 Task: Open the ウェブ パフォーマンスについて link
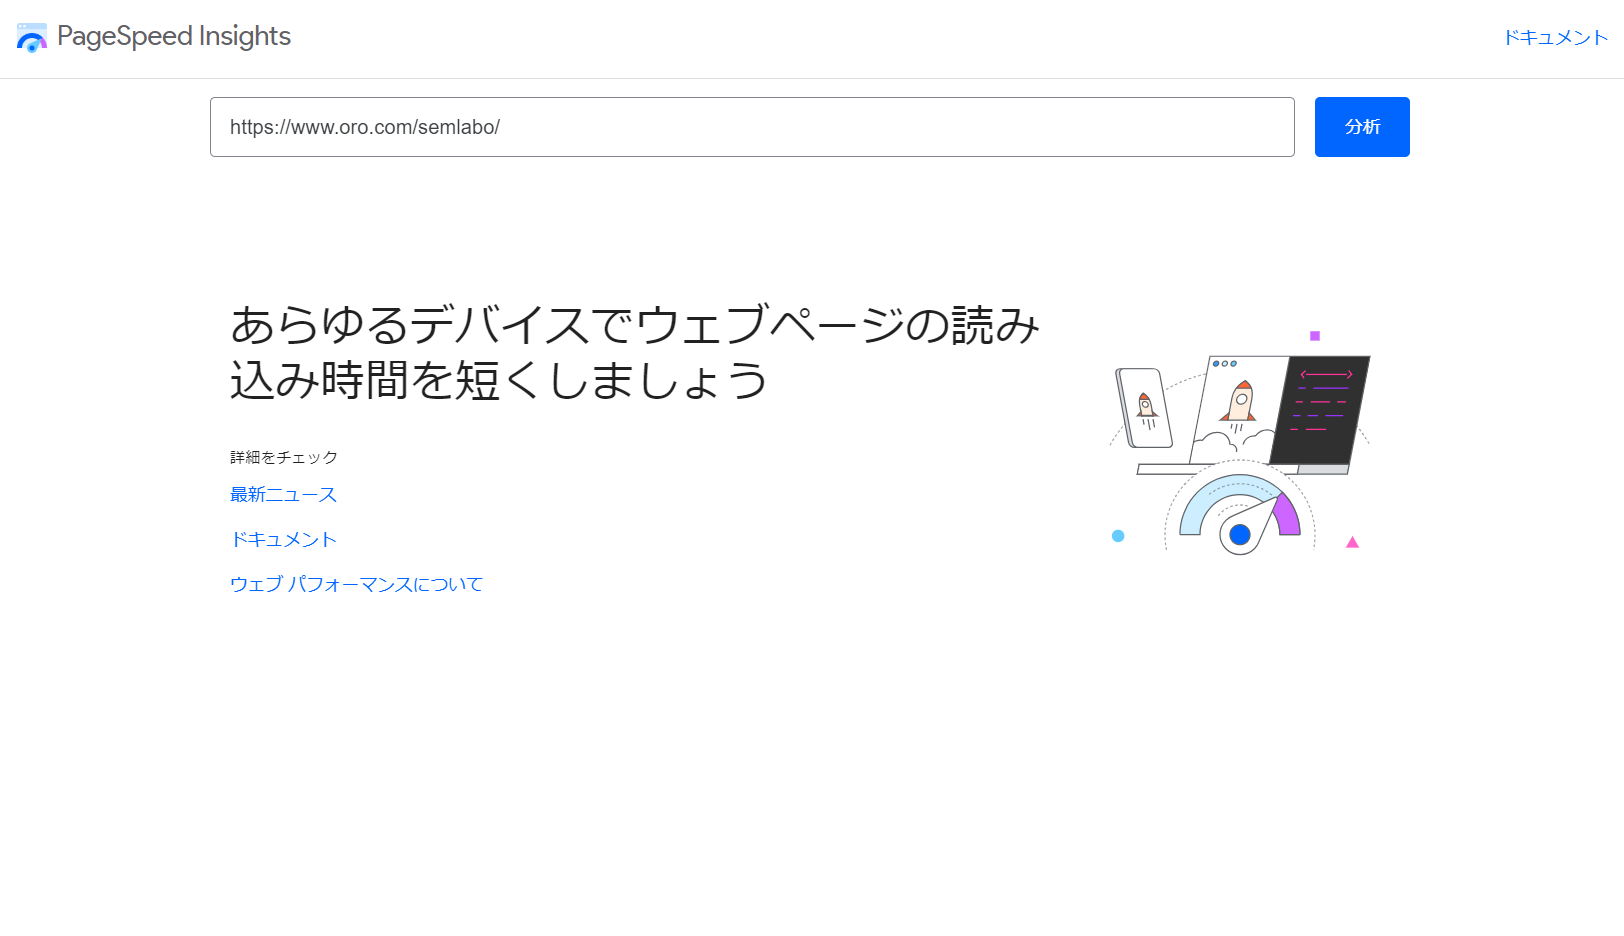356,583
